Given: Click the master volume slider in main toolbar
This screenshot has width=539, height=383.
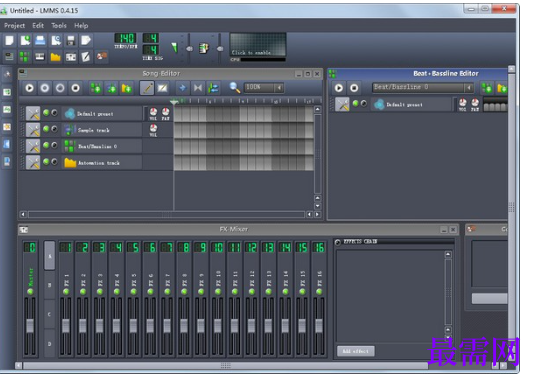Looking at the screenshot, I should coord(189,49).
